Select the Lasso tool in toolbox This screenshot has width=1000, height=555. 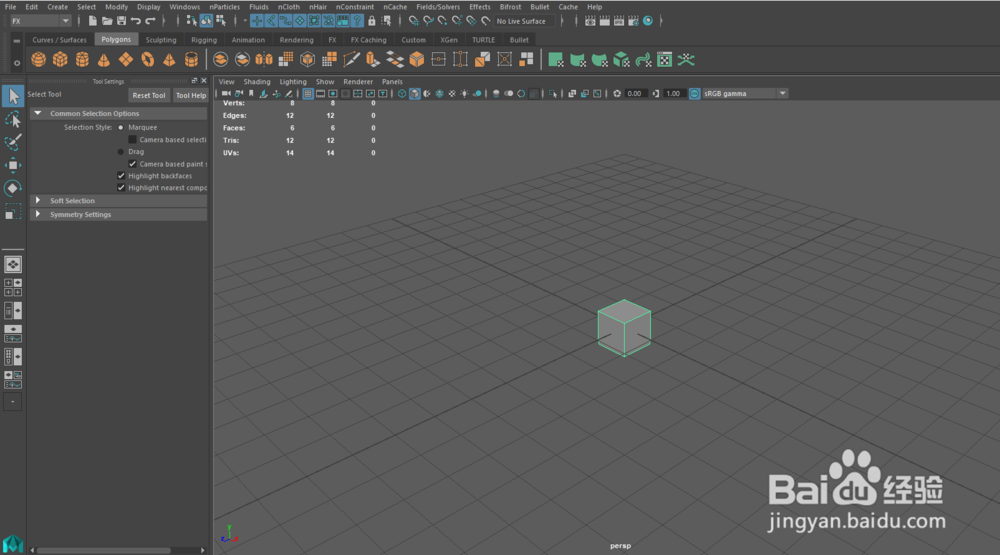point(13,119)
